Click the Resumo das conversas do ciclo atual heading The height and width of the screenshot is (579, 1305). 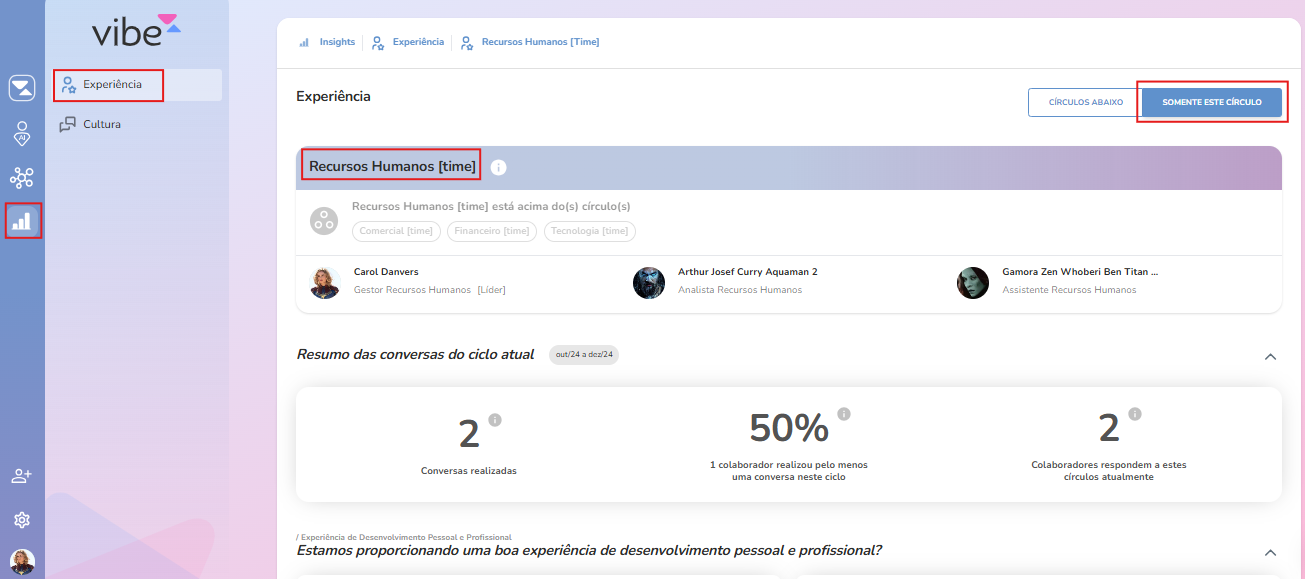[415, 354]
